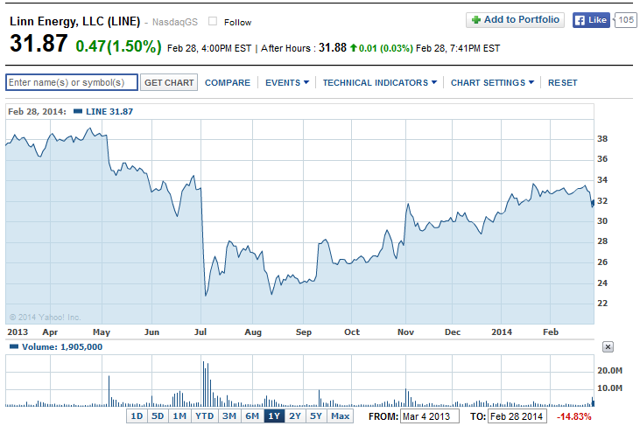Click the 31.87 stock price

[x=39, y=43]
